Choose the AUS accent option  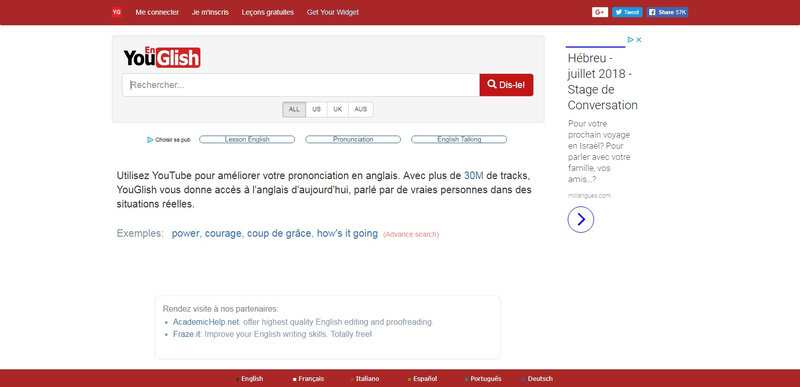(x=361, y=110)
